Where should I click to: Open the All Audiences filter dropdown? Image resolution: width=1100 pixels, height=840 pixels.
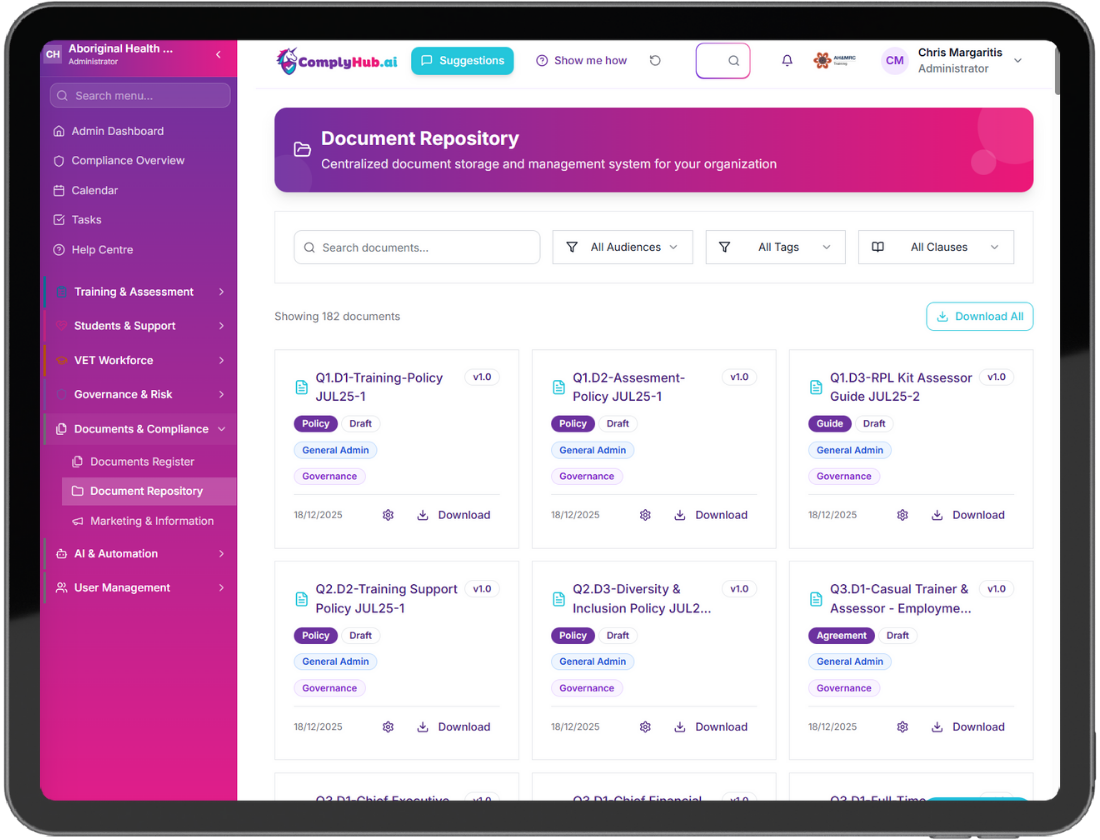(622, 247)
